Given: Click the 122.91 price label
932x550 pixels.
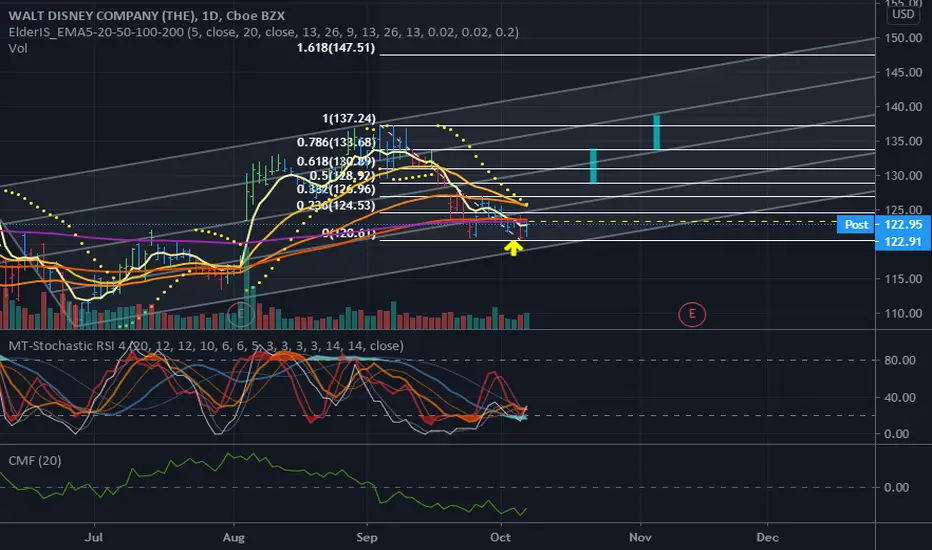Looking at the screenshot, I should (903, 241).
